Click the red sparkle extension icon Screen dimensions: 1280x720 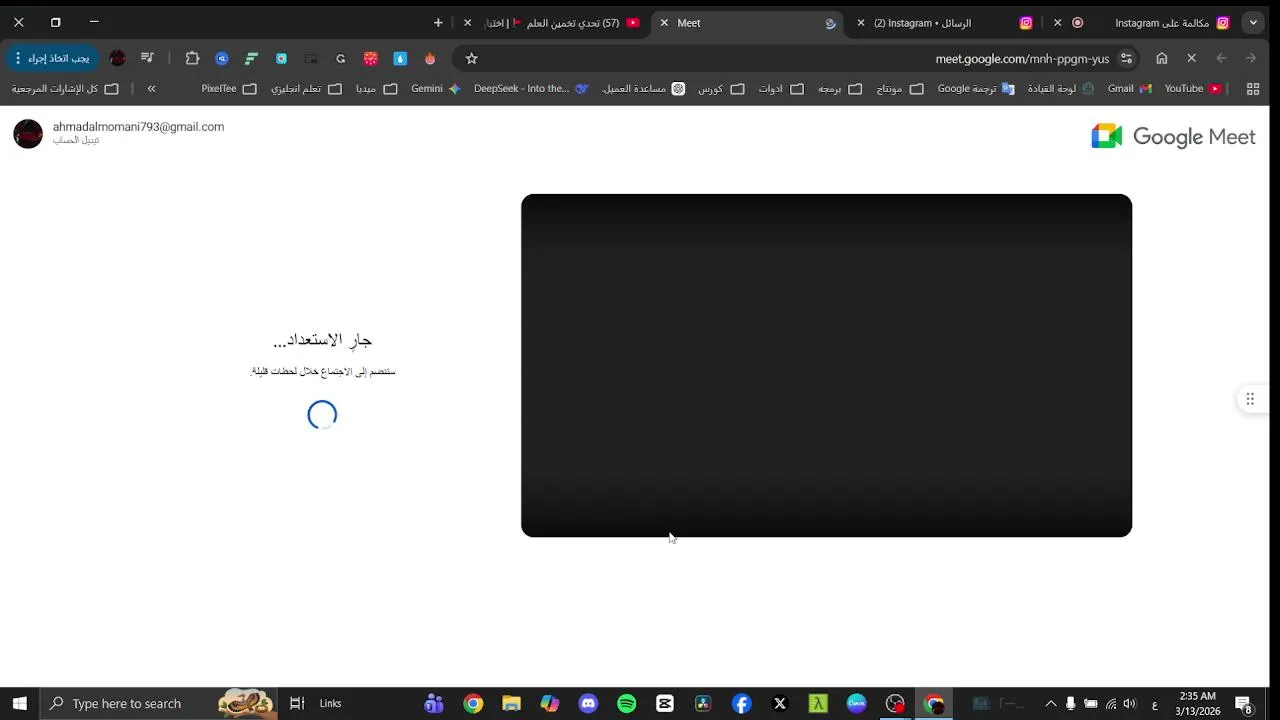[x=370, y=58]
